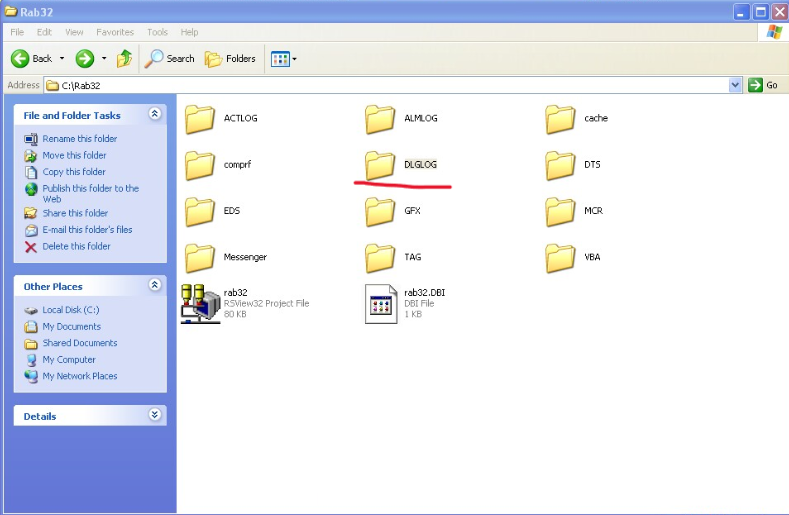This screenshot has height=515, width=789.
Task: Click the green Forward arrow
Action: click(85, 59)
